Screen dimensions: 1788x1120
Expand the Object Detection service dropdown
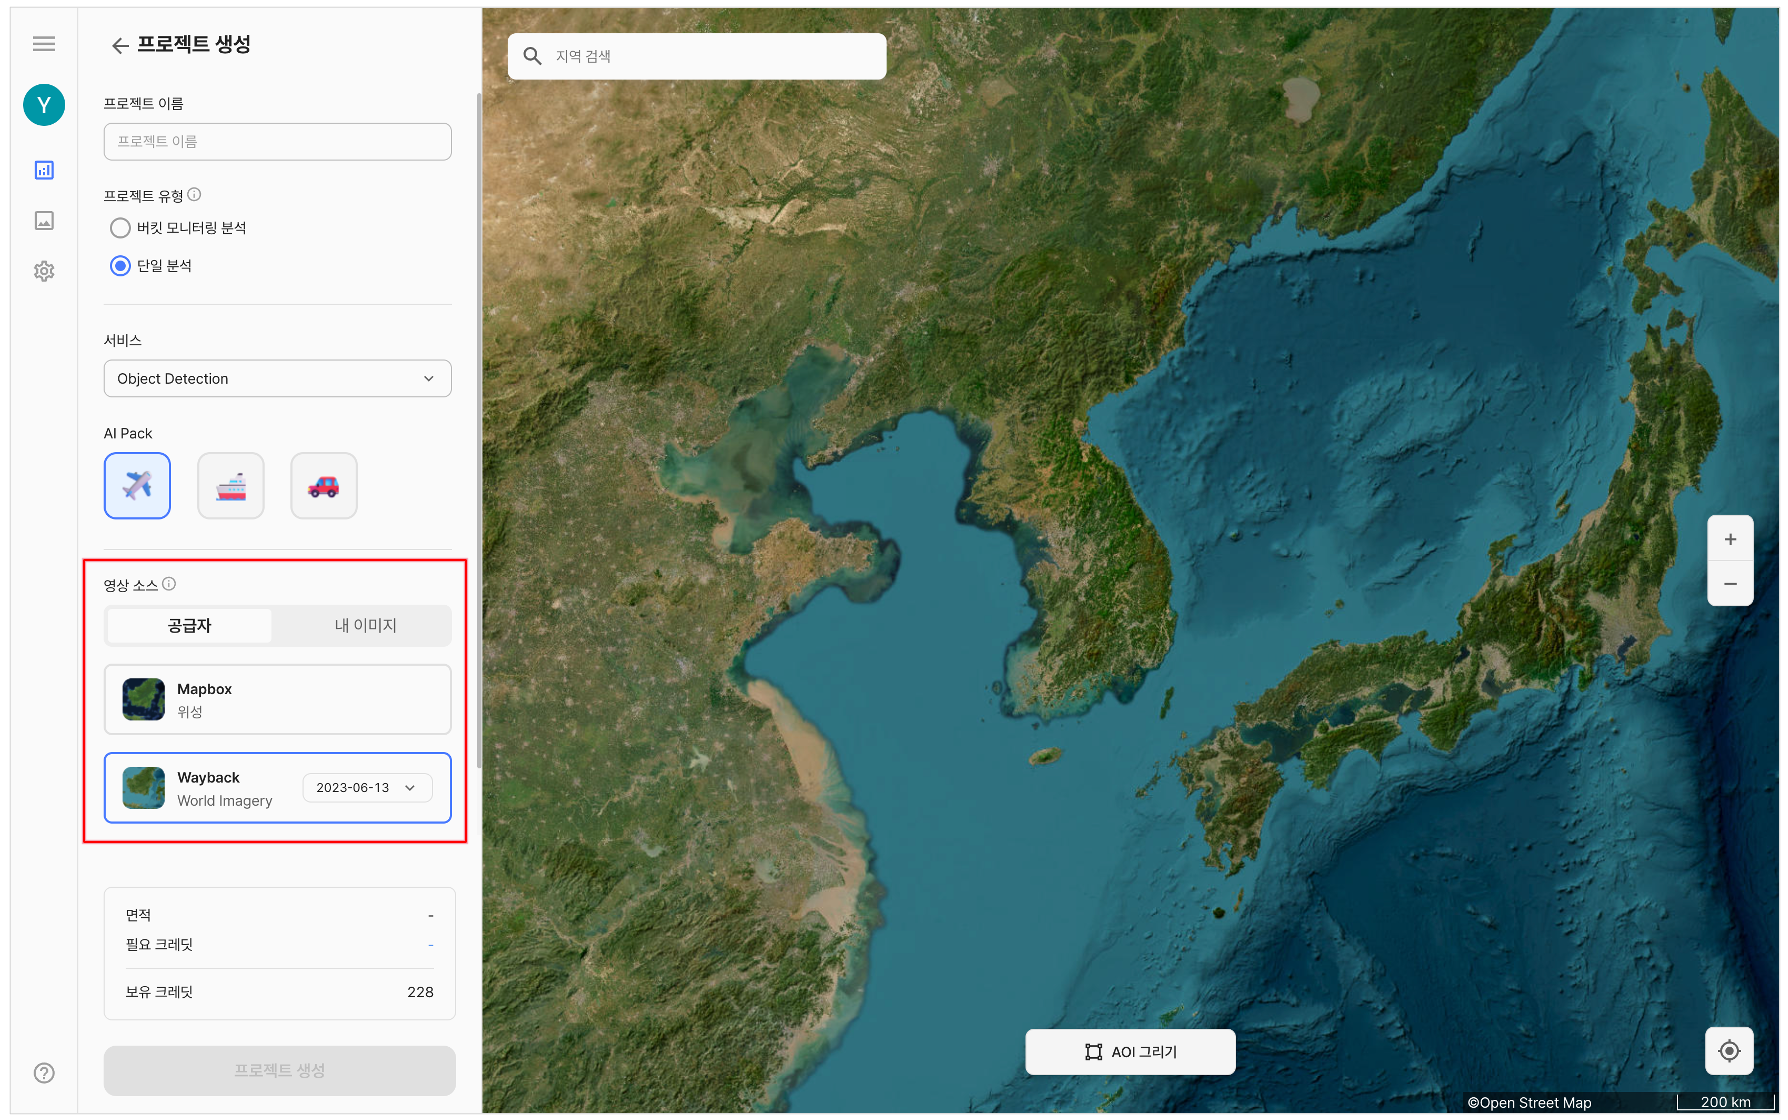click(277, 379)
